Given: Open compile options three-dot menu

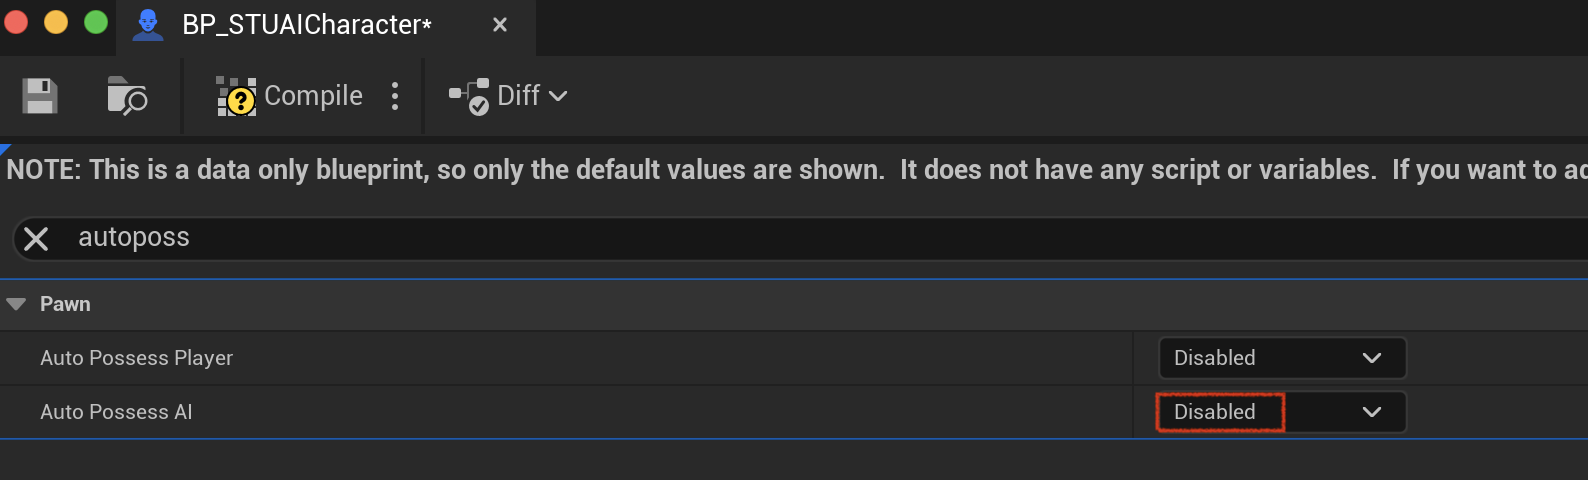Looking at the screenshot, I should pyautogui.click(x=395, y=96).
